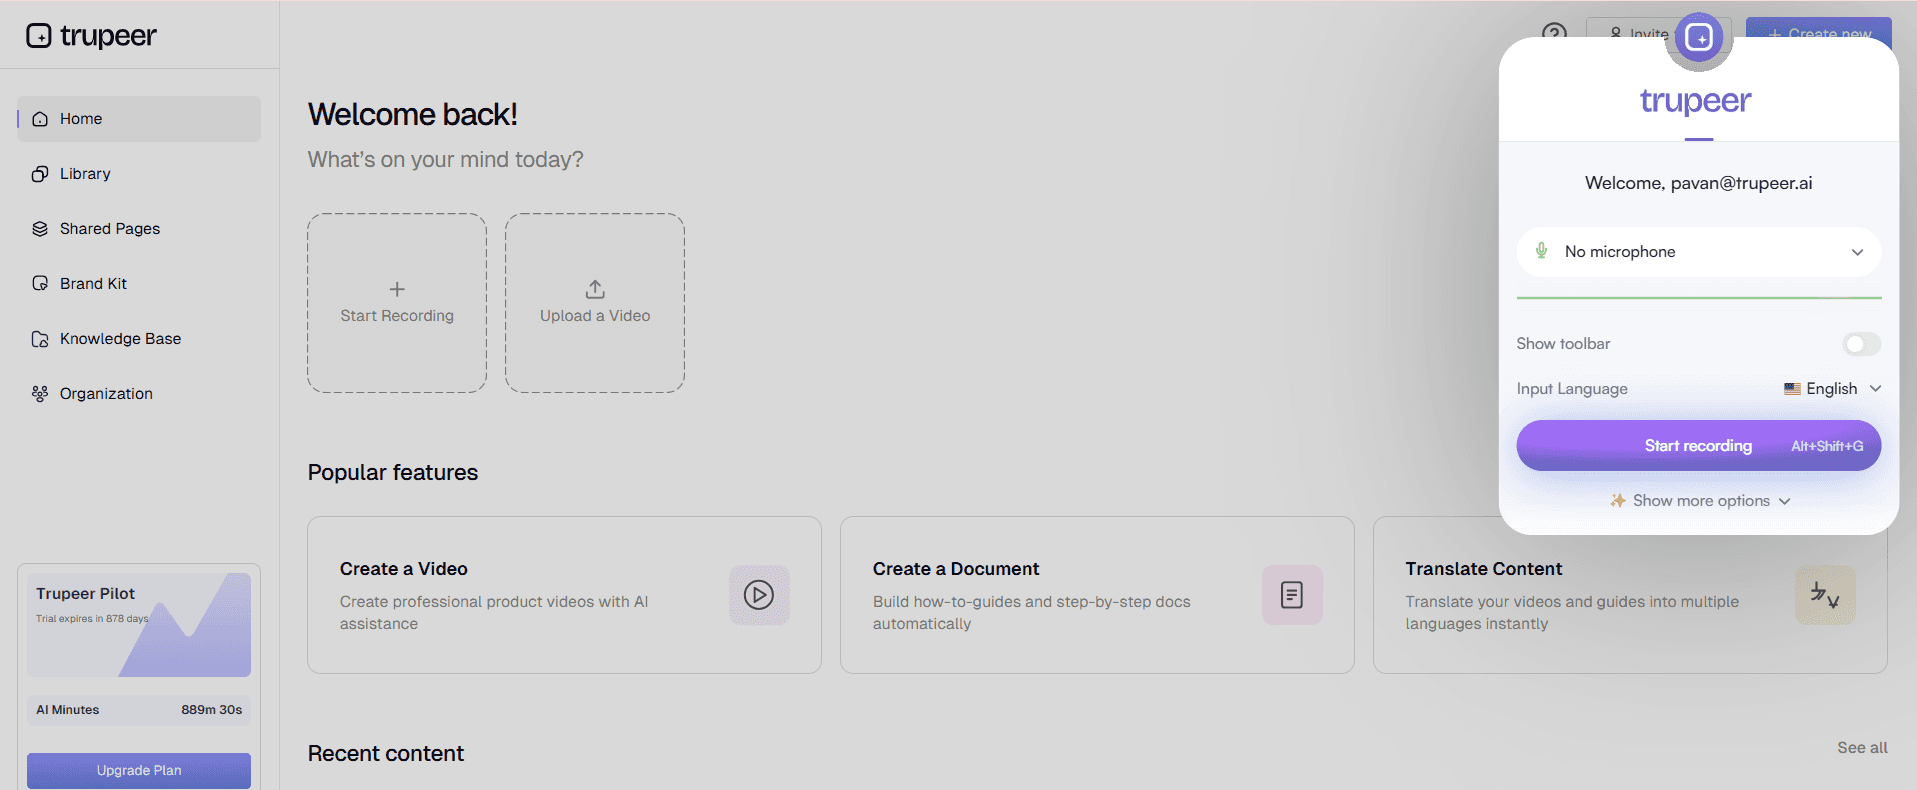Click the Upload a Video dashed card
The height and width of the screenshot is (790, 1917).
pos(595,303)
